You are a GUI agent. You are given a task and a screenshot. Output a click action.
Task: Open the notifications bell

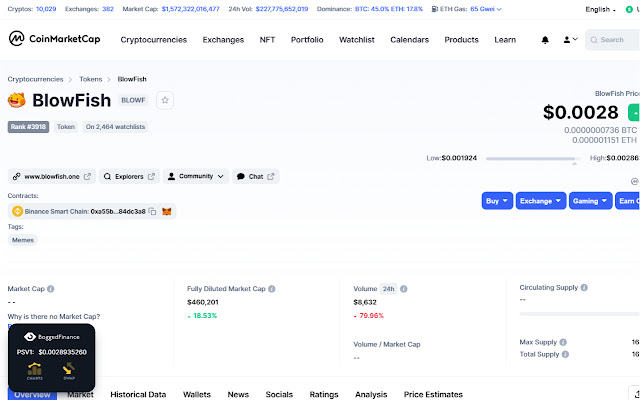coord(545,40)
